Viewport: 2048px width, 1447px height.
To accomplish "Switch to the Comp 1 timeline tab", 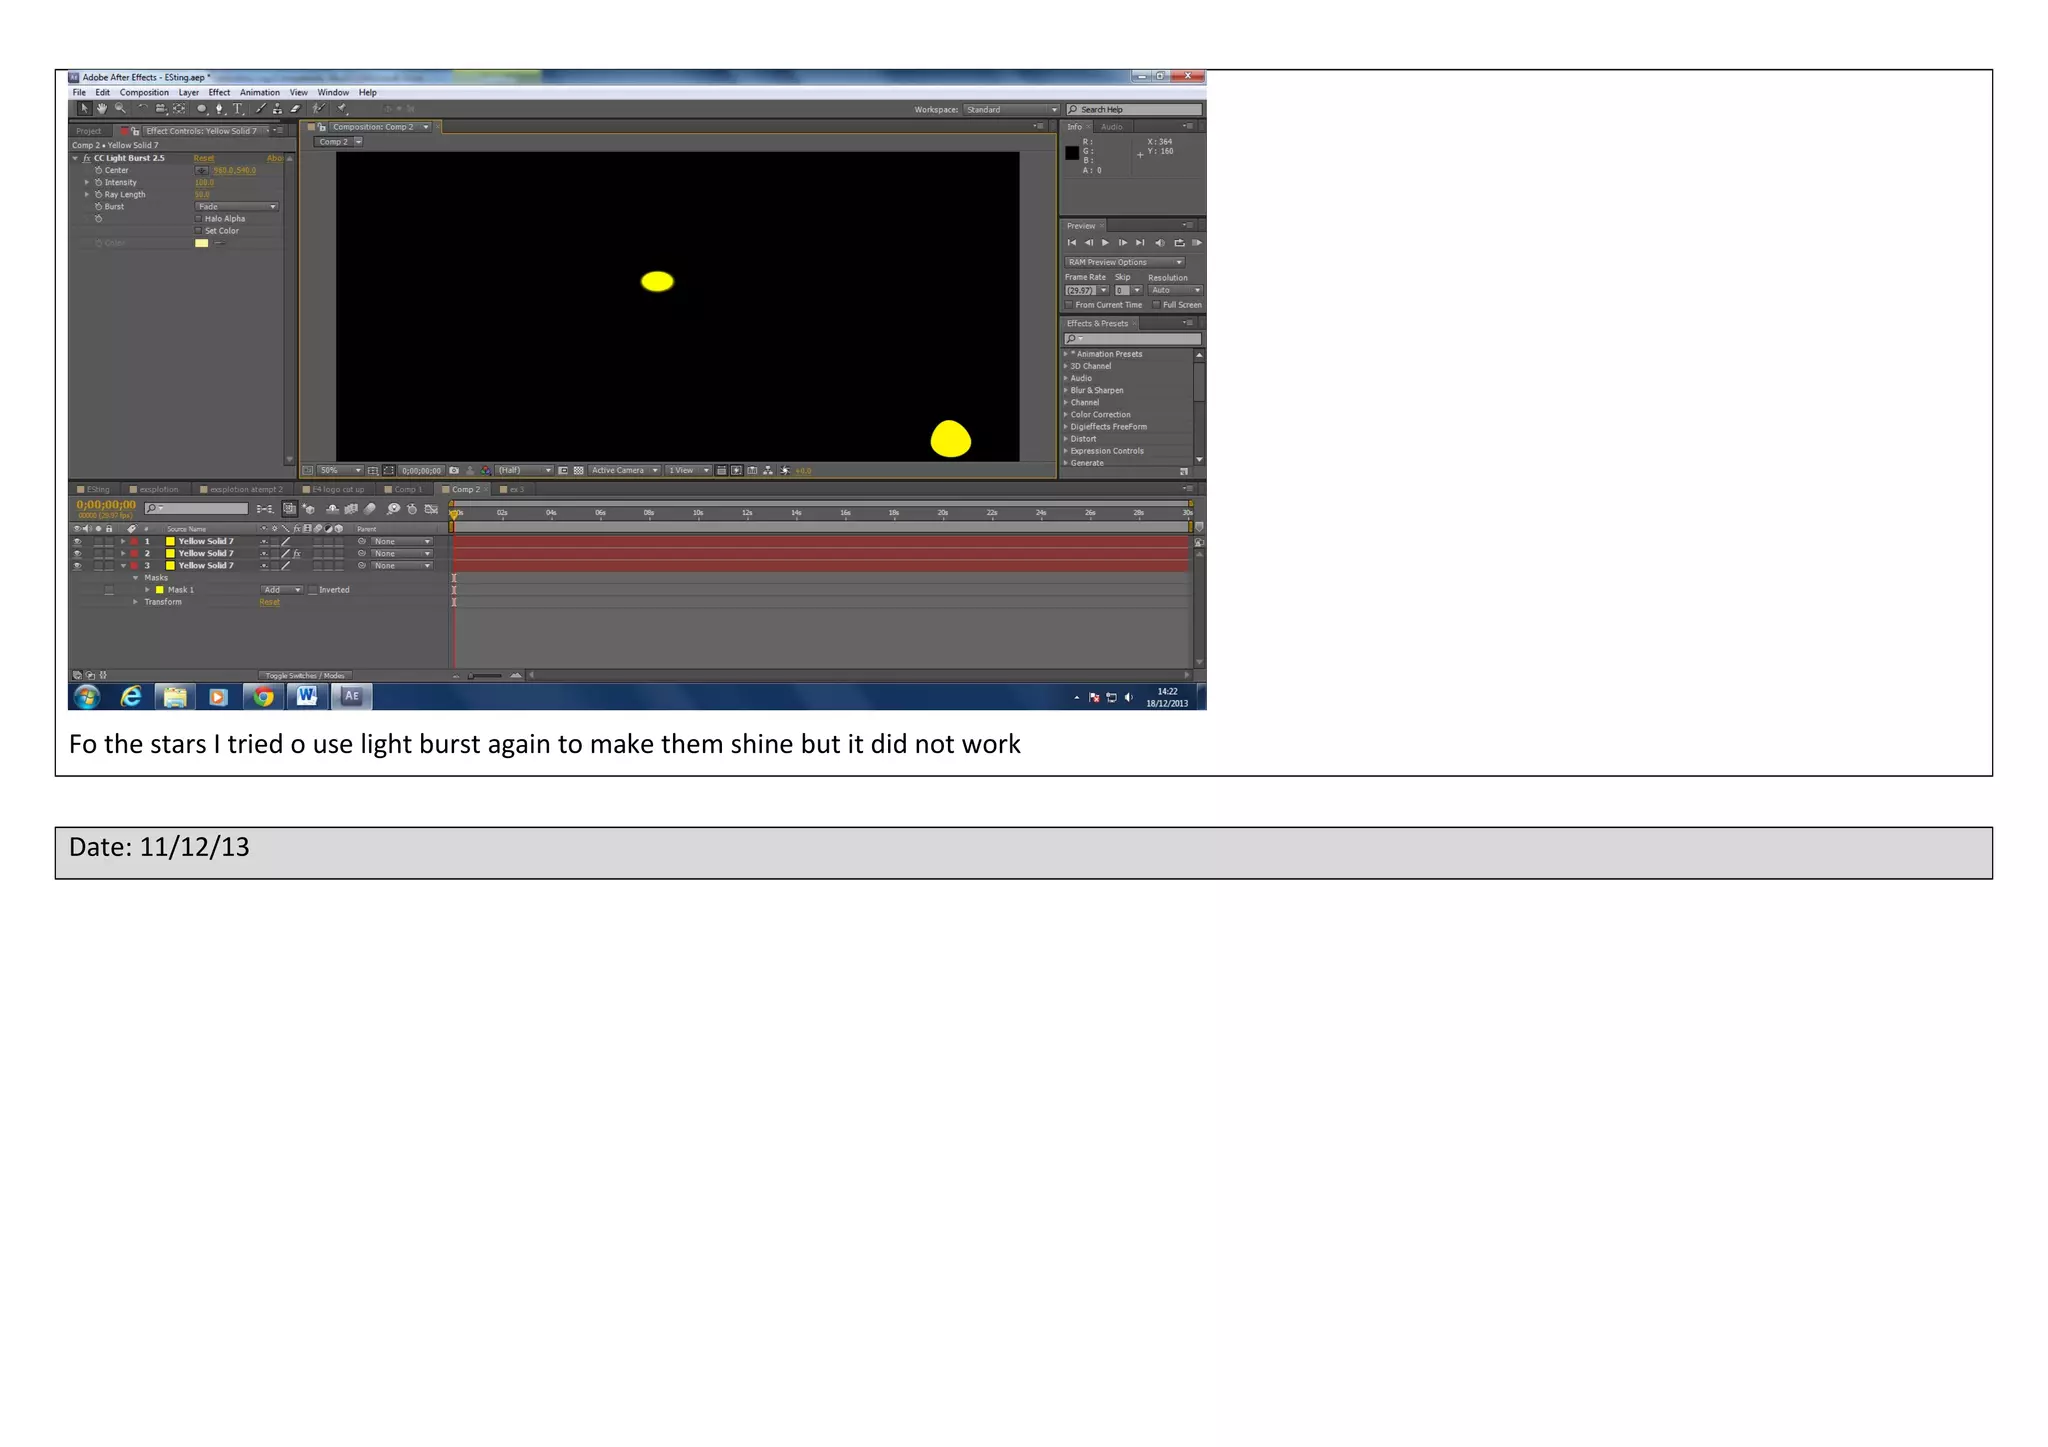I will (407, 490).
